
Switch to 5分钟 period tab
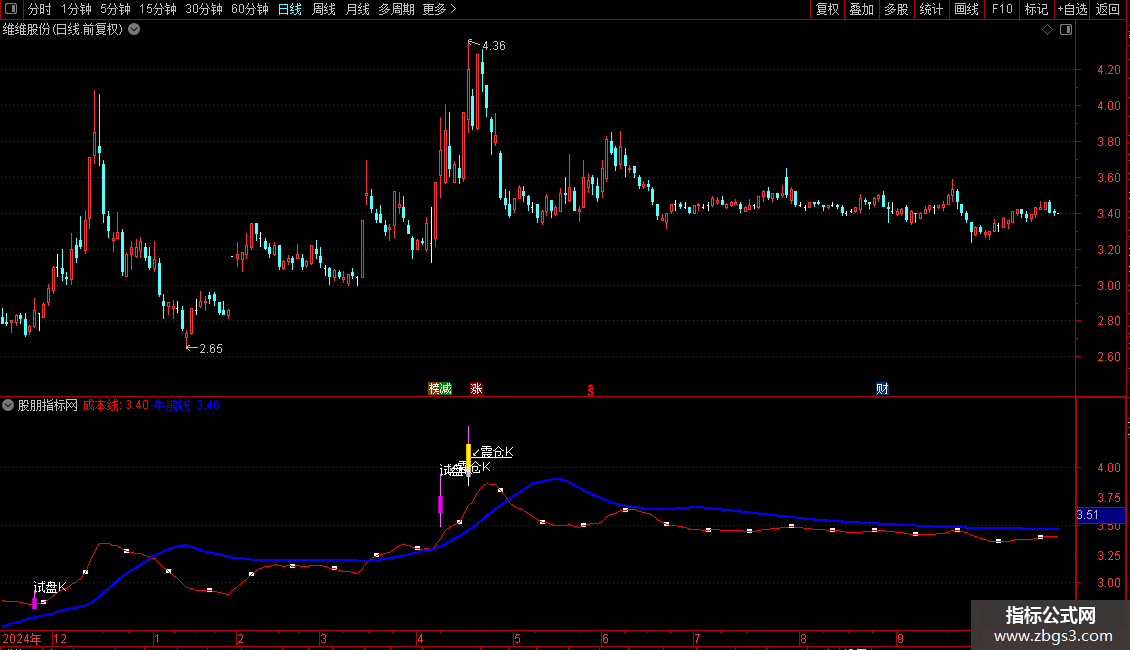pos(115,9)
